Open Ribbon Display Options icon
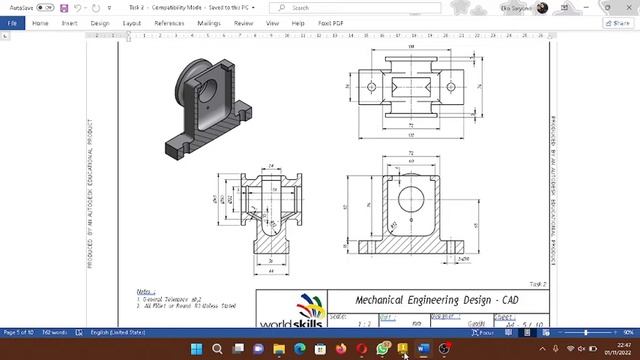This screenshot has height=360, width=640. click(564, 8)
